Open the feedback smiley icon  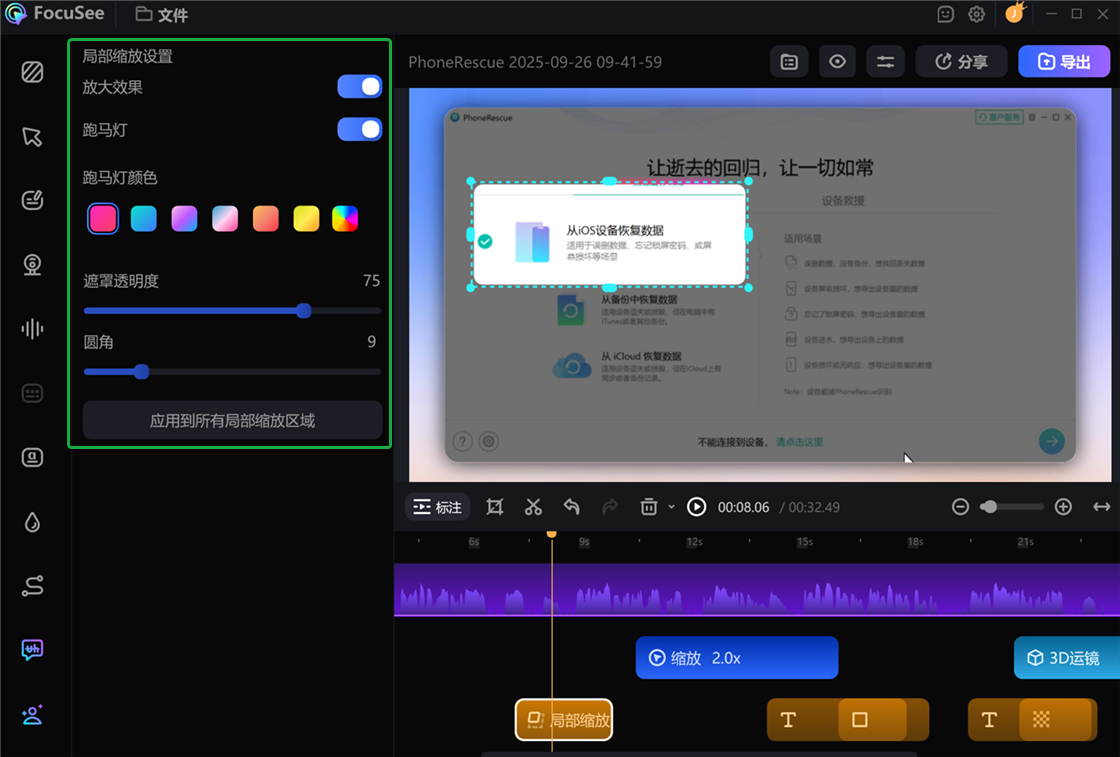point(945,14)
